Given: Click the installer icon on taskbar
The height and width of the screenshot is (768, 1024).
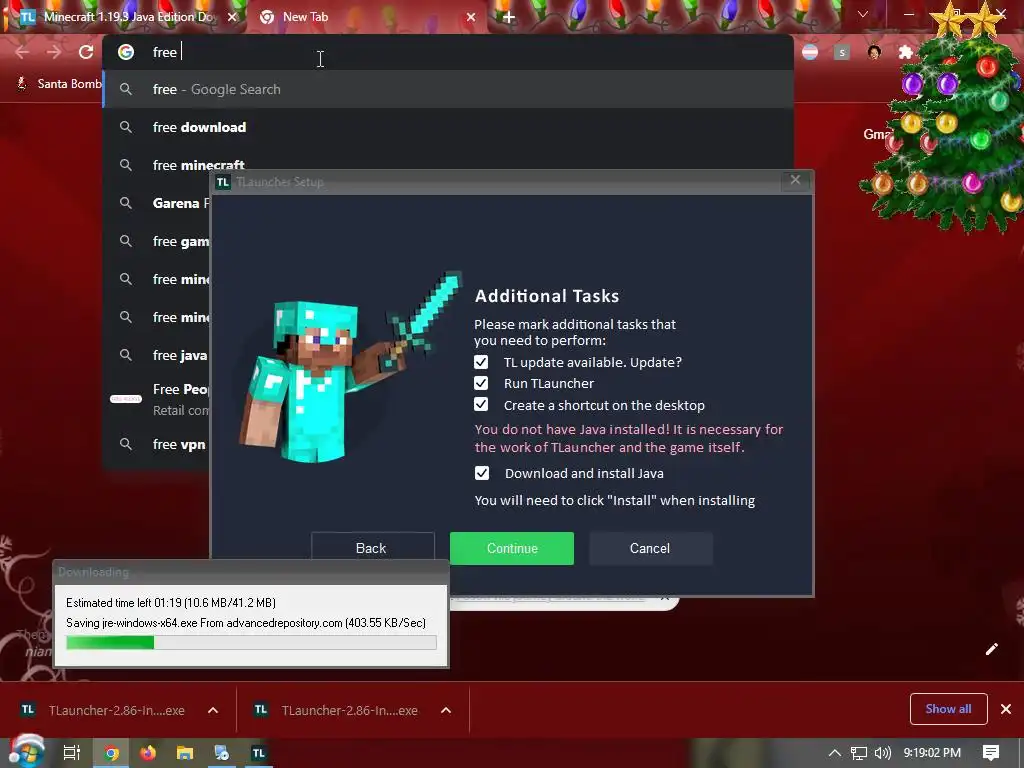Looking at the screenshot, I should (221, 753).
